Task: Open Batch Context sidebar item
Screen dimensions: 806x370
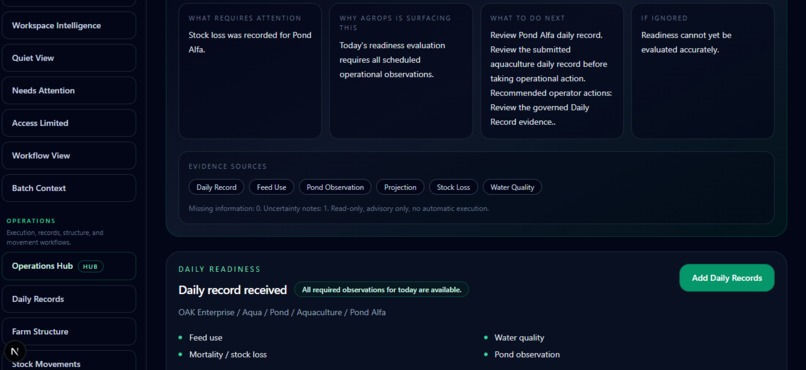Action: pyautogui.click(x=69, y=188)
